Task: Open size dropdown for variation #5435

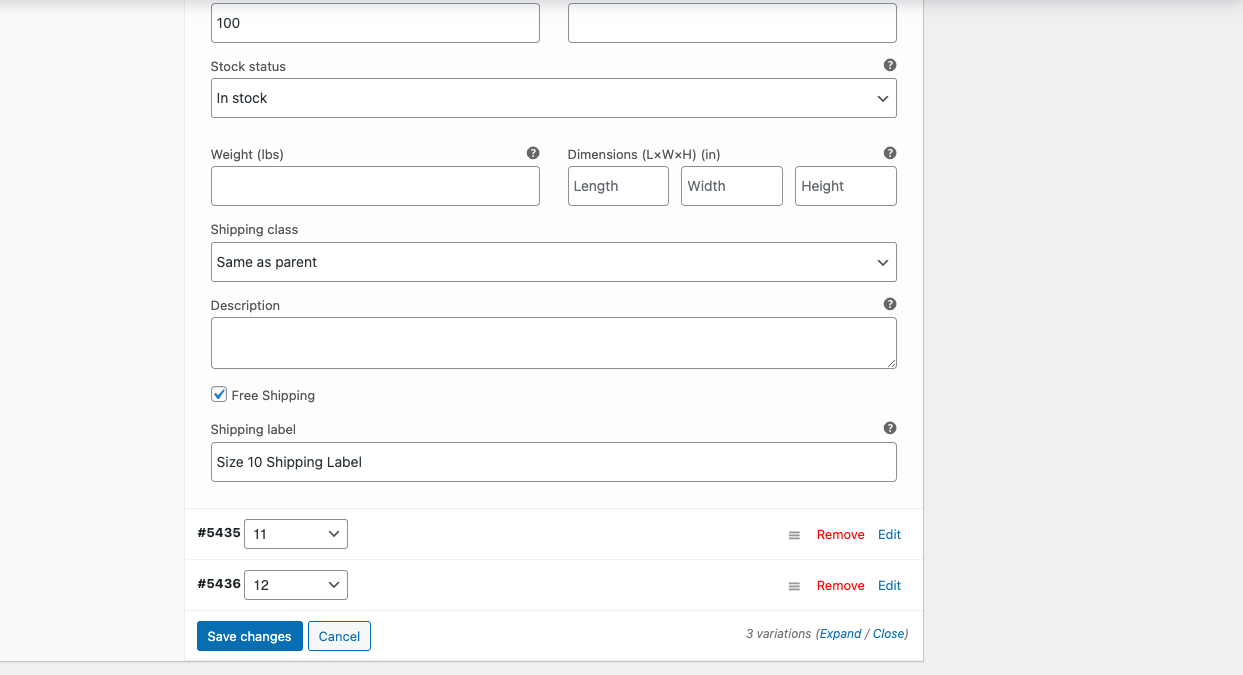Action: pyautogui.click(x=296, y=534)
